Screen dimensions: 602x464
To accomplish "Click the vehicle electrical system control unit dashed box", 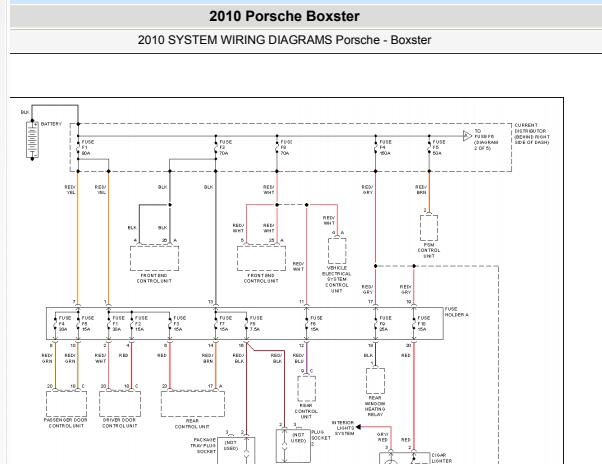I will pyautogui.click(x=337, y=250).
